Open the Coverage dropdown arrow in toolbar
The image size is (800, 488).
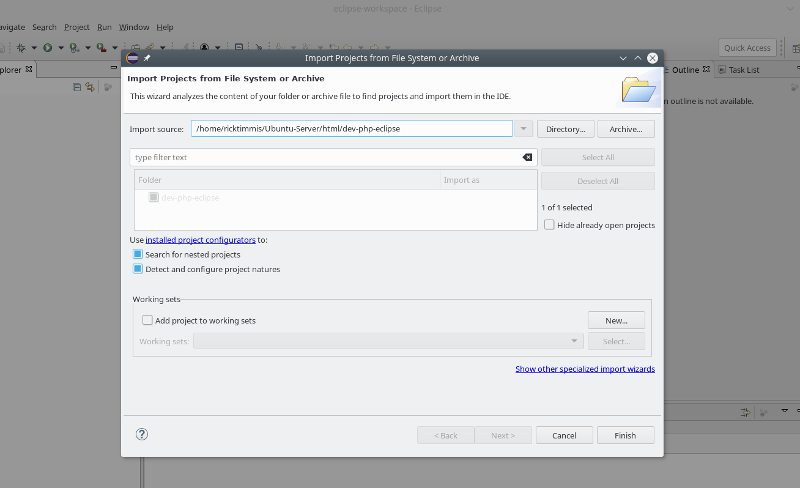coord(88,47)
